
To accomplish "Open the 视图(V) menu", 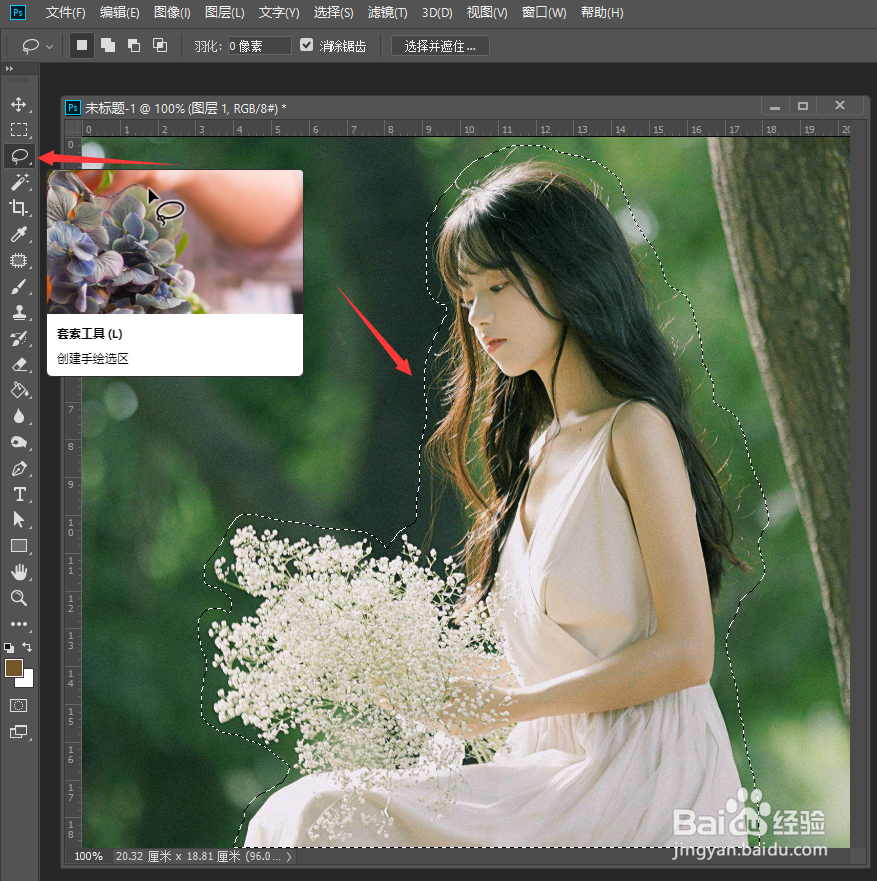I will (487, 12).
